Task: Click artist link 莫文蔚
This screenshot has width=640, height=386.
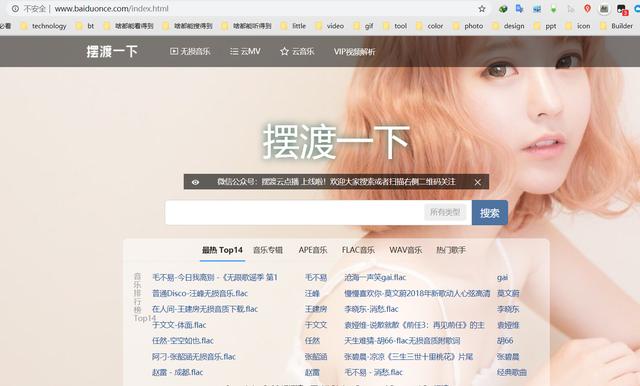Action: 508,293
